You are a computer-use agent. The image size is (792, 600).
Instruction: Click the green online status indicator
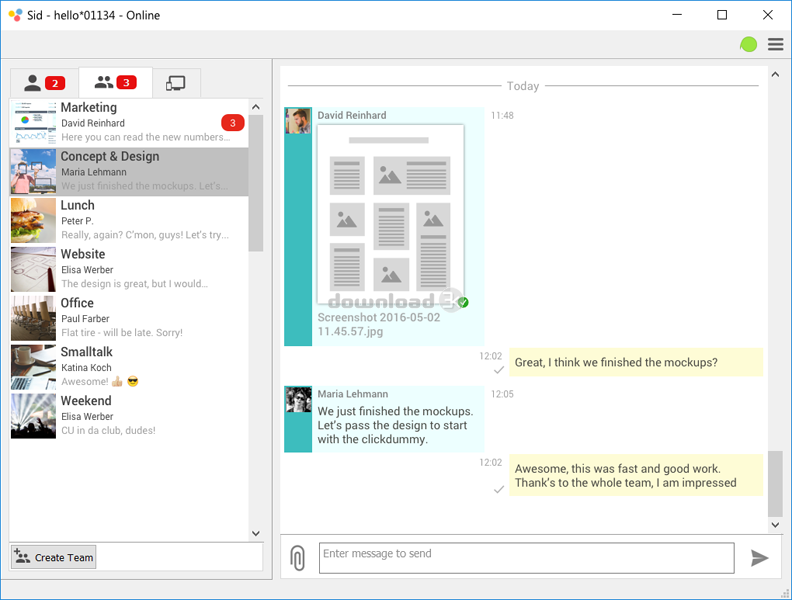coord(748,44)
